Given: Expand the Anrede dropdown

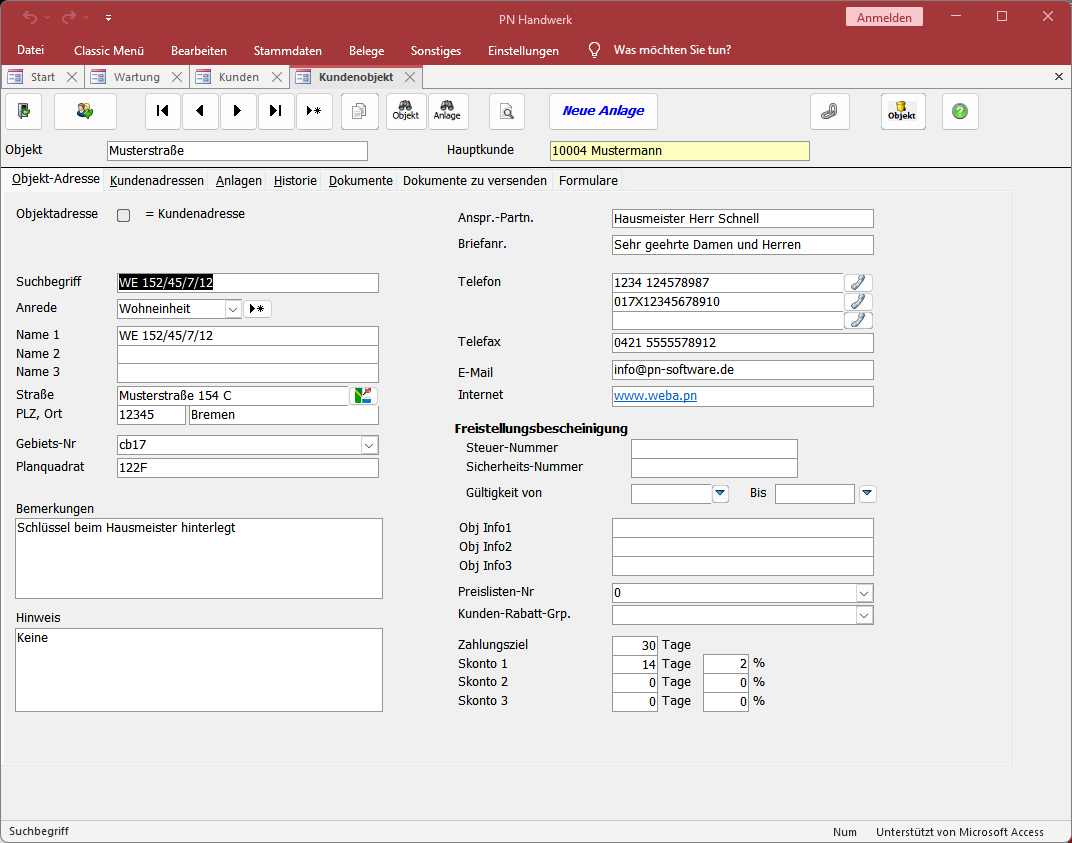Looking at the screenshot, I should click(x=232, y=309).
